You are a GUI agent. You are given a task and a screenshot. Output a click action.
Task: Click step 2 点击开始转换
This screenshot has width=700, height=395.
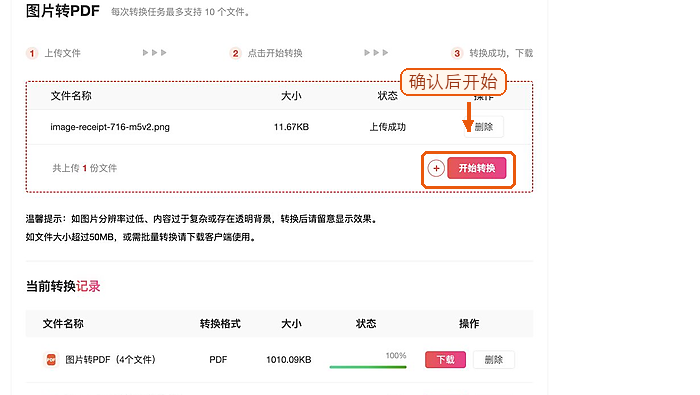(267, 54)
